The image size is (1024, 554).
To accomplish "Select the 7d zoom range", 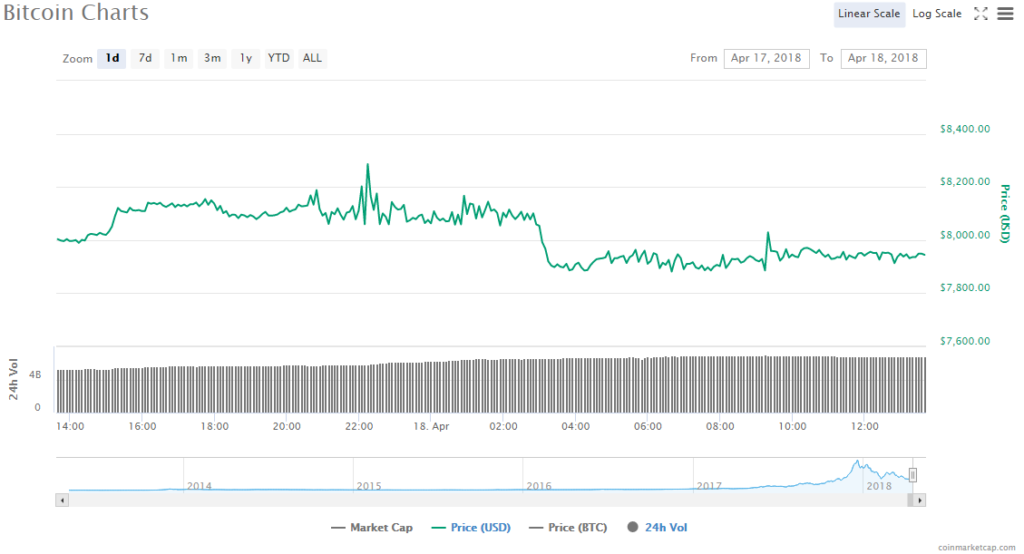I will 145,58.
